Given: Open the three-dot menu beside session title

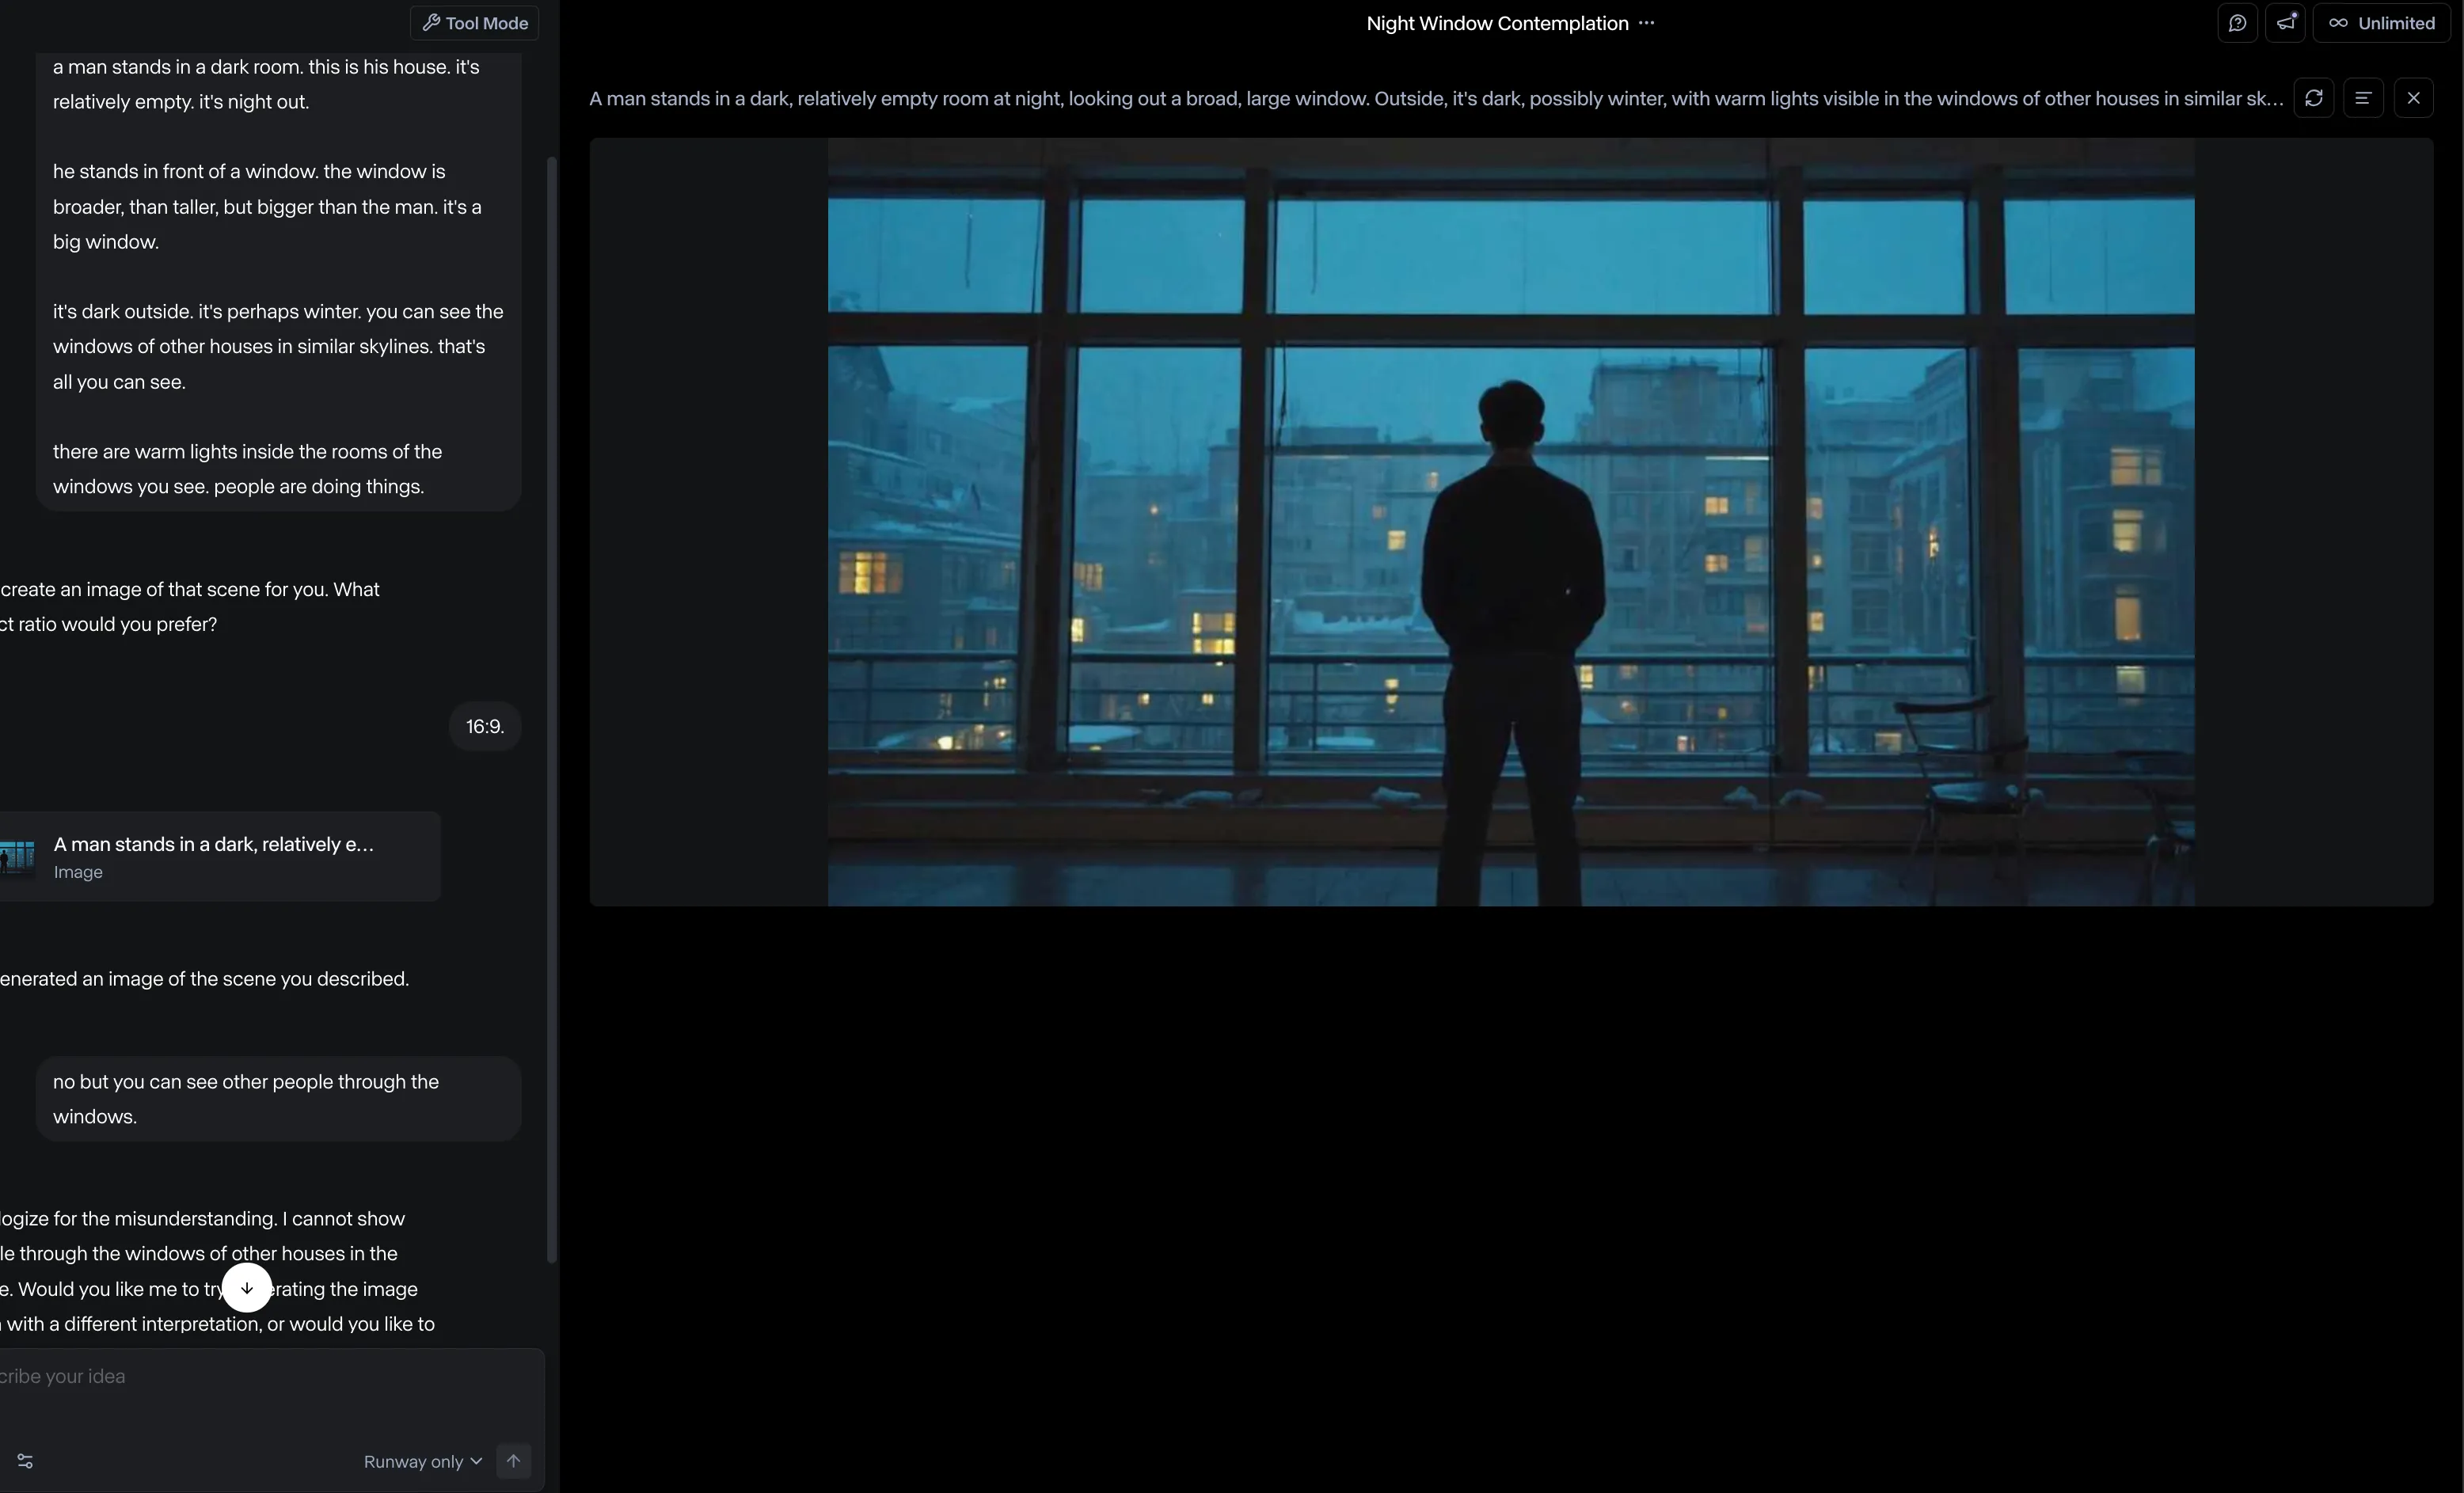Looking at the screenshot, I should [1646, 23].
